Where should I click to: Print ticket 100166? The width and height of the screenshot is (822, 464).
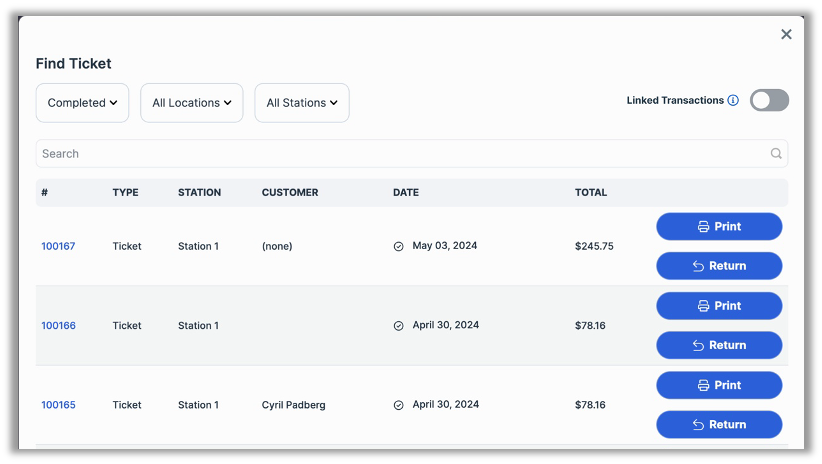(x=719, y=306)
